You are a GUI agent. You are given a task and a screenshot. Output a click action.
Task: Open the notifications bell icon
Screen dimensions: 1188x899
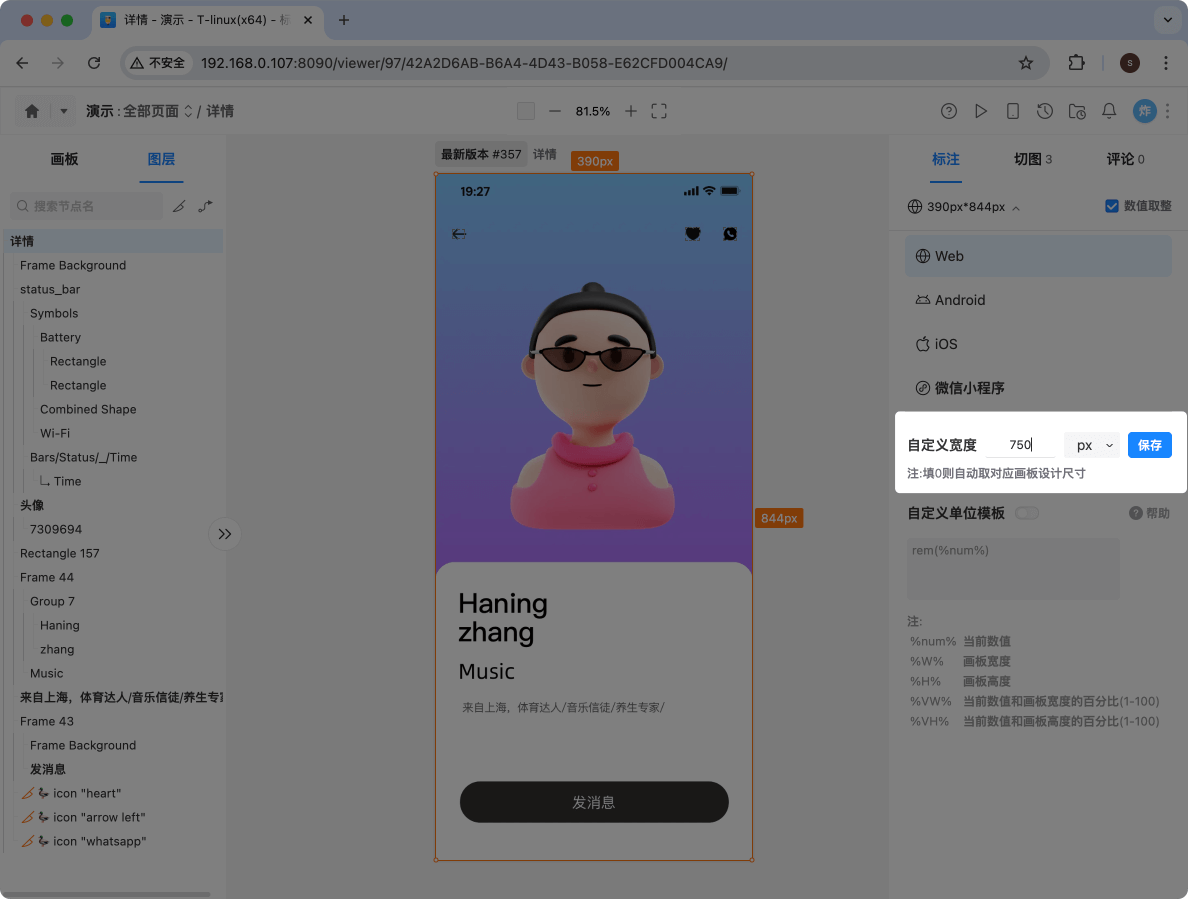[1109, 111]
